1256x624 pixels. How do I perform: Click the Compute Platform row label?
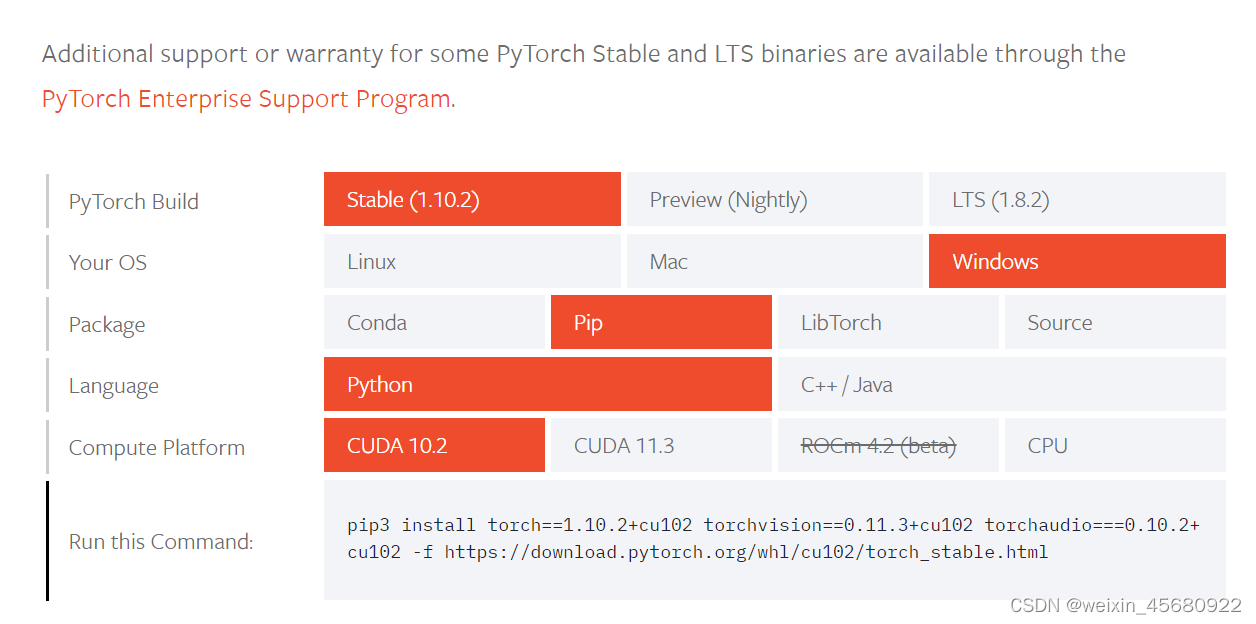tap(157, 447)
